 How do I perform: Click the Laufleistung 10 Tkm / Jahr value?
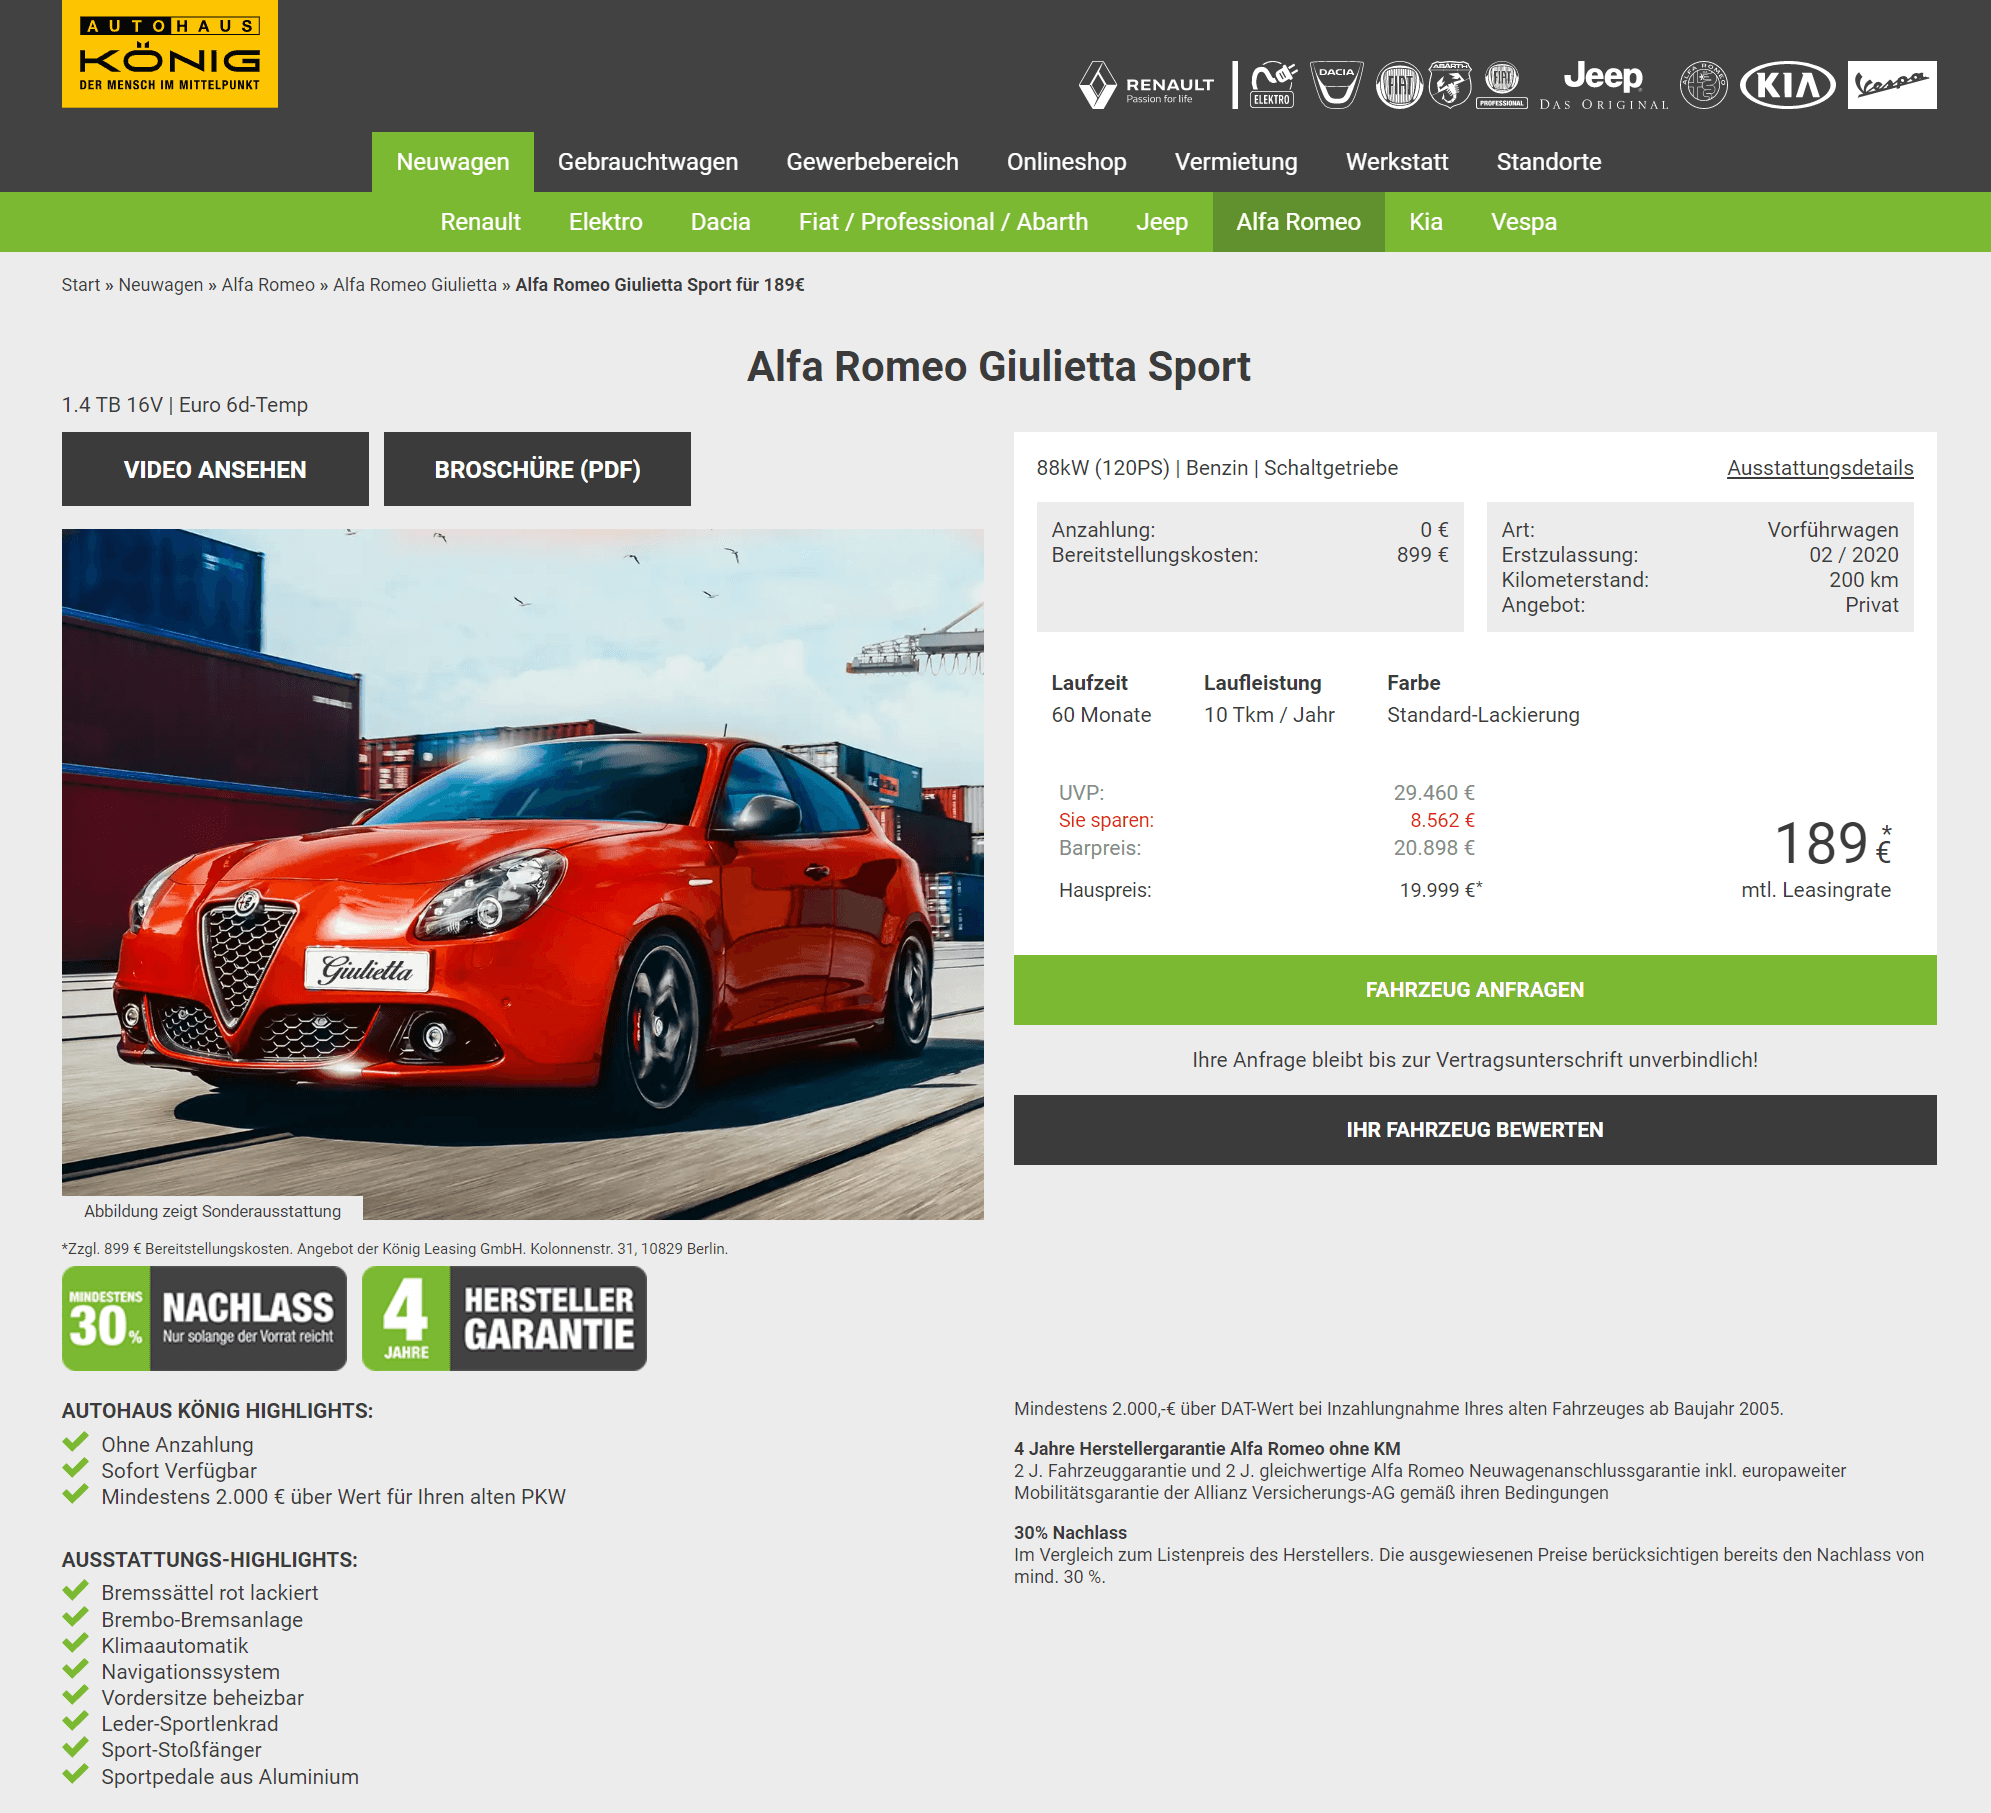(x=1269, y=715)
